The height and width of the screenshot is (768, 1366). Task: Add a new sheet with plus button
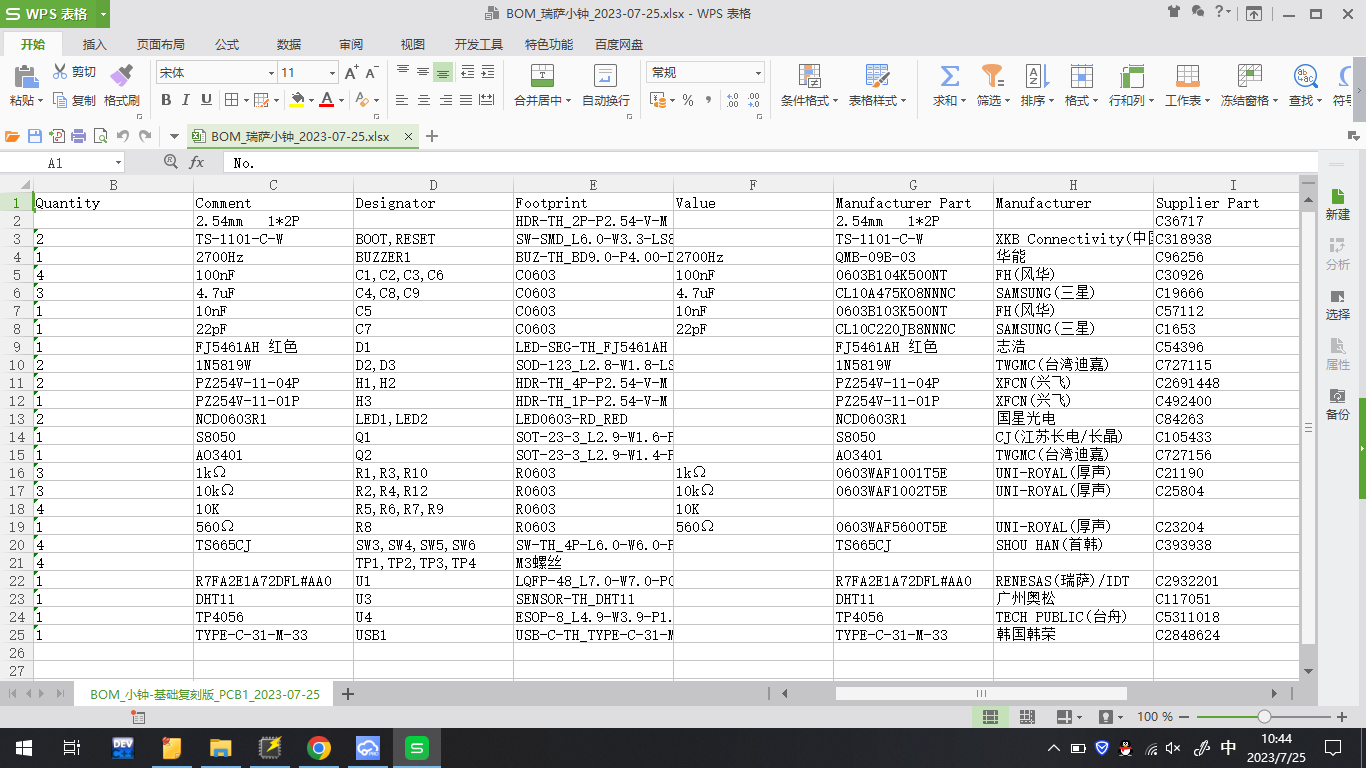[348, 694]
